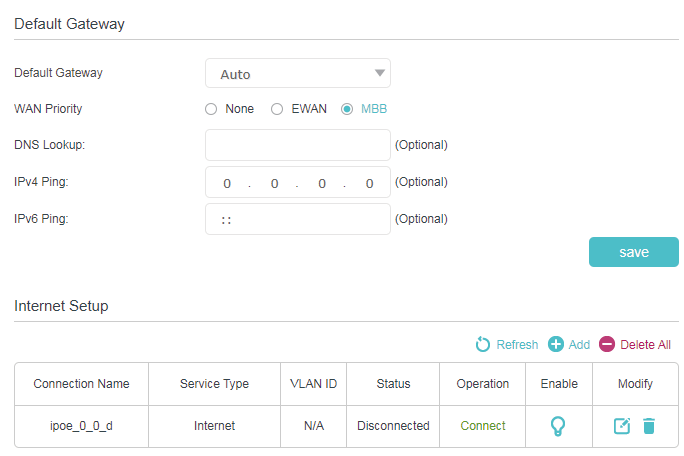The width and height of the screenshot is (684, 456).
Task: Click the DNS Lookup: label
Action: click(x=49, y=145)
